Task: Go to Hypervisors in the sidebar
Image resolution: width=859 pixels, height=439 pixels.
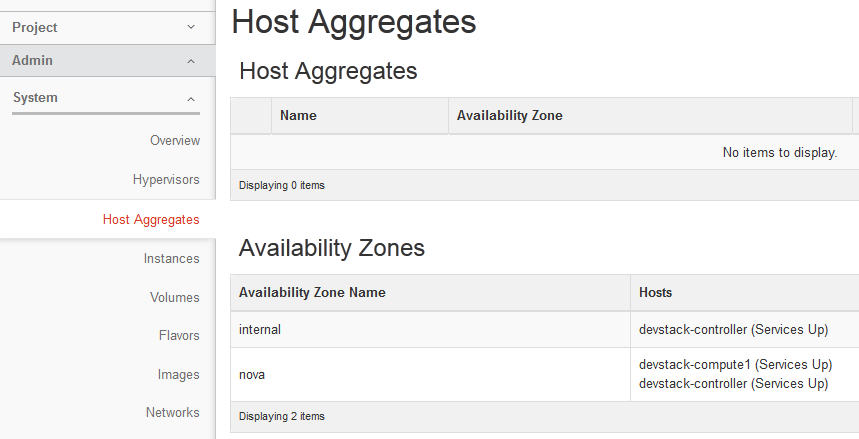Action: [x=166, y=180]
